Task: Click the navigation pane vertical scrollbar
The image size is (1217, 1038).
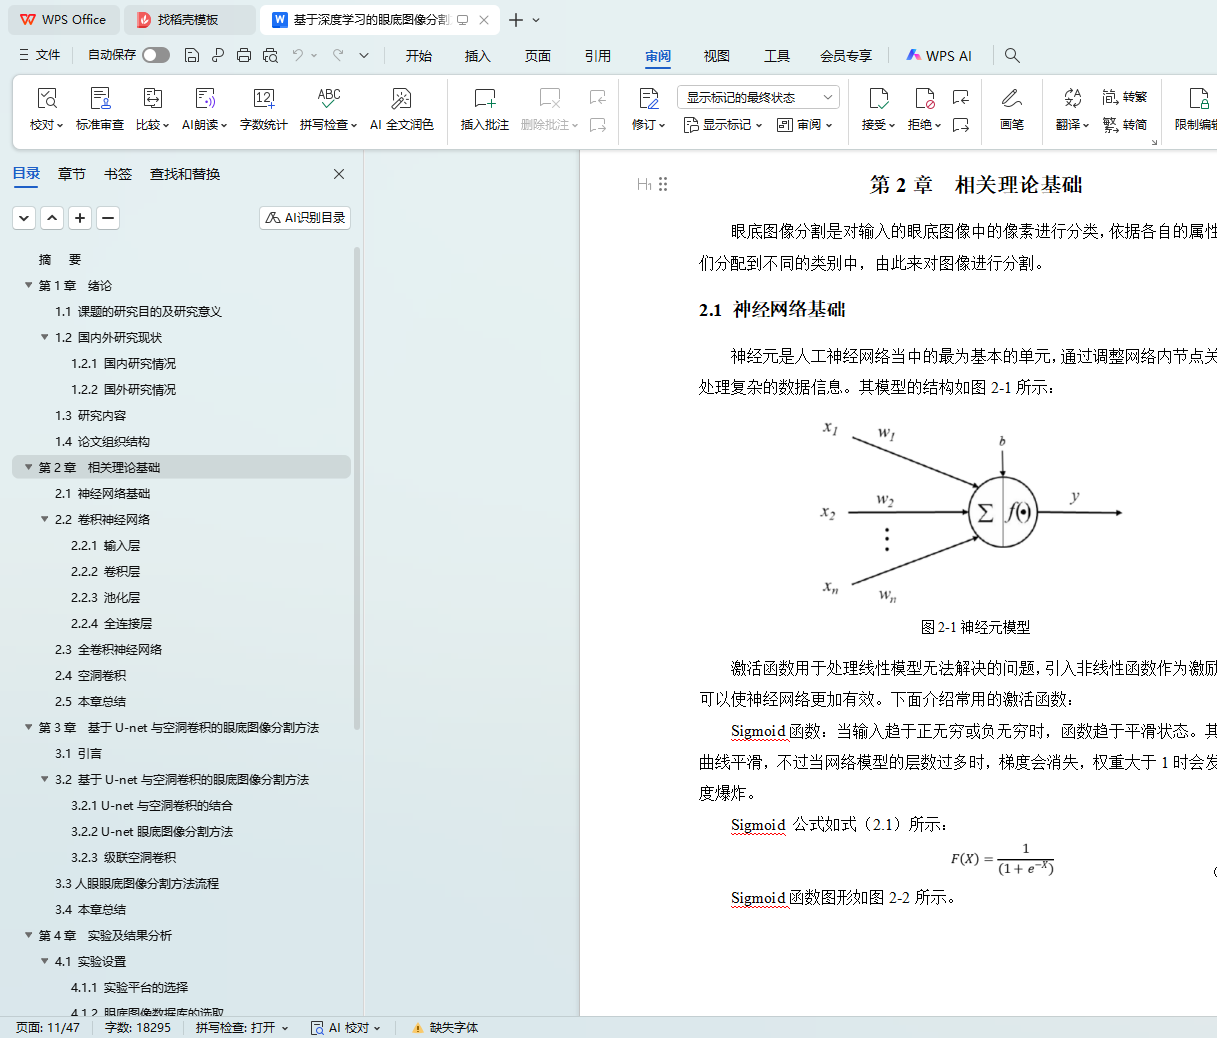Action: 357,500
